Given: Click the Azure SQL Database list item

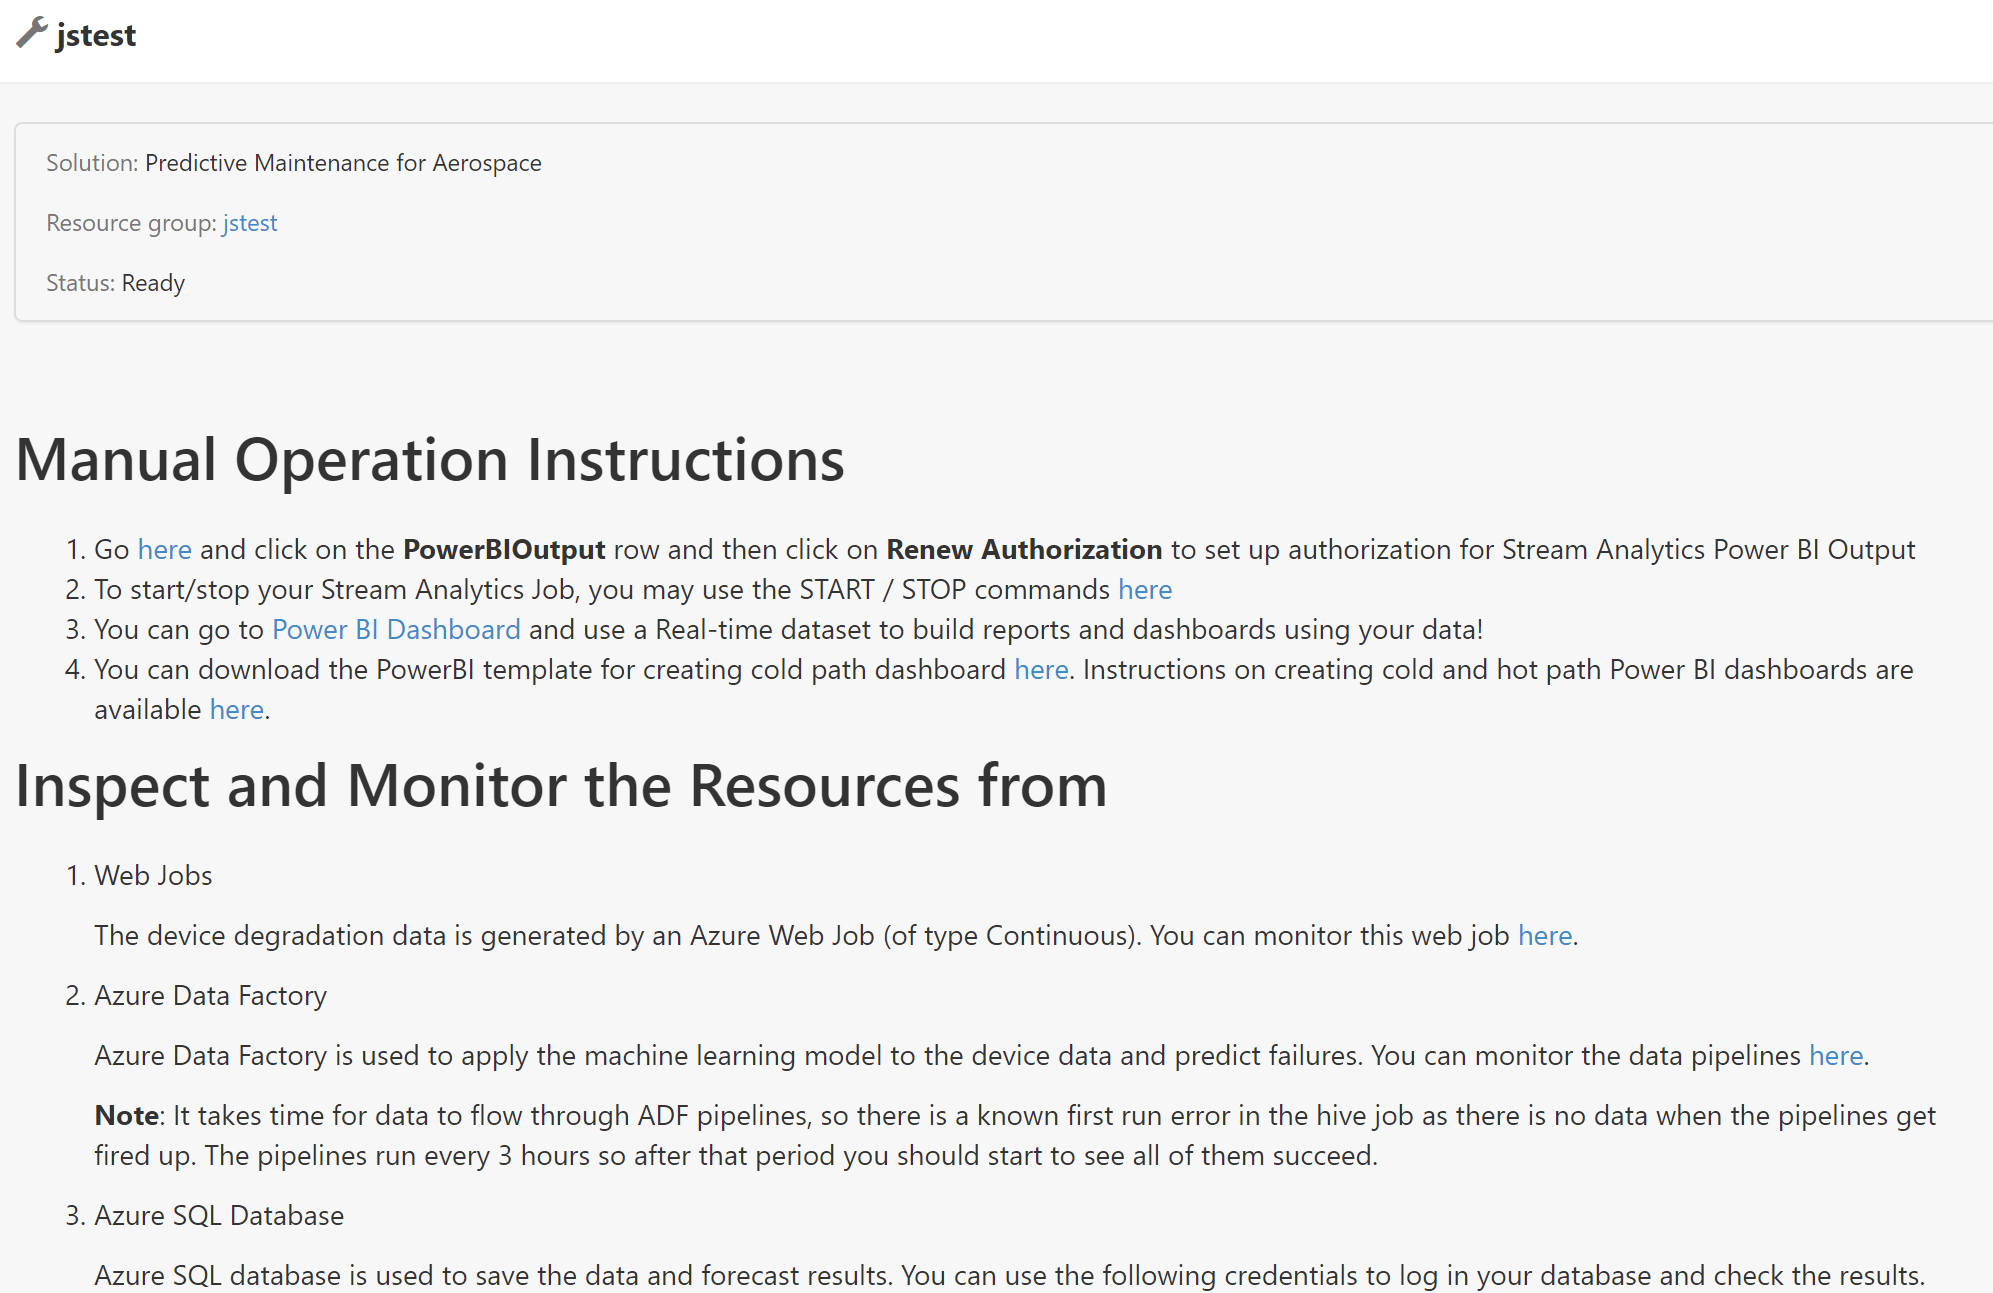Looking at the screenshot, I should pyautogui.click(x=219, y=1216).
